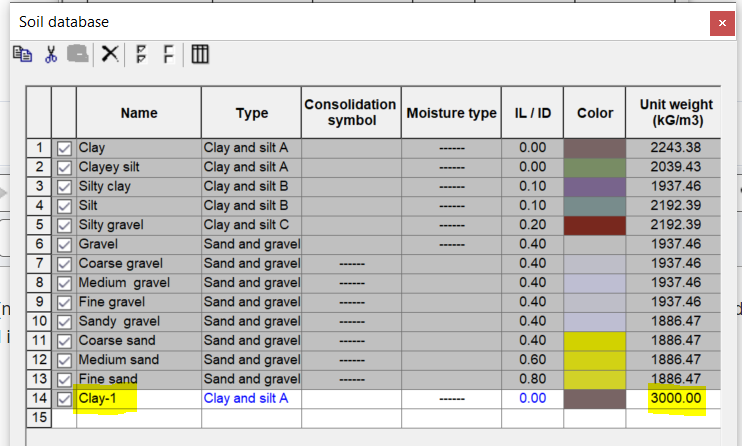Click the IL / ID column header
This screenshot has width=742, height=446.
pos(532,113)
